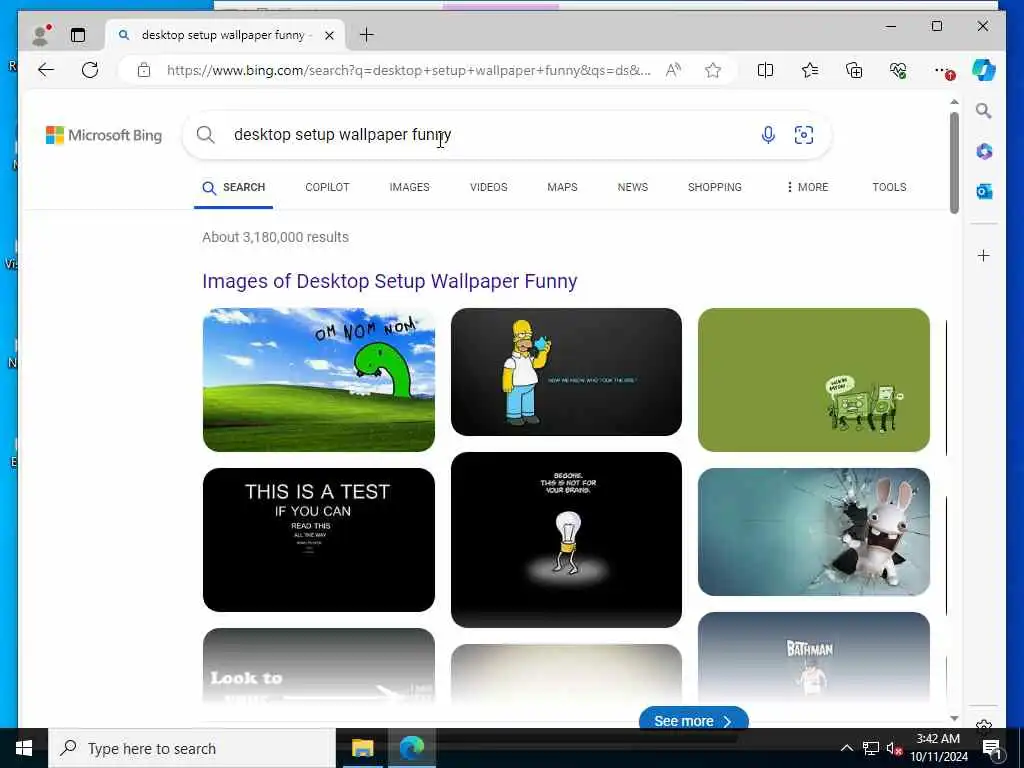Refresh the current page

click(90, 70)
